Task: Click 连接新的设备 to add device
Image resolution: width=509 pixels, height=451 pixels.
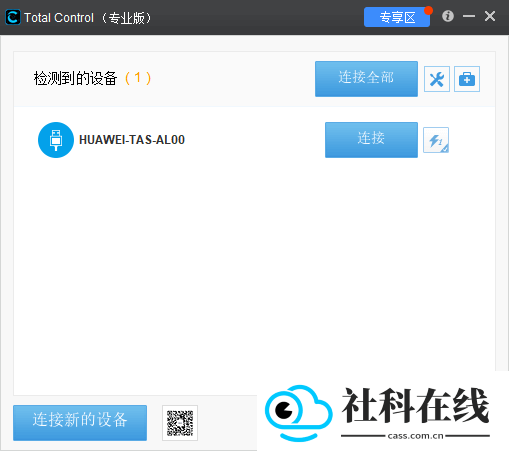Action: 80,423
